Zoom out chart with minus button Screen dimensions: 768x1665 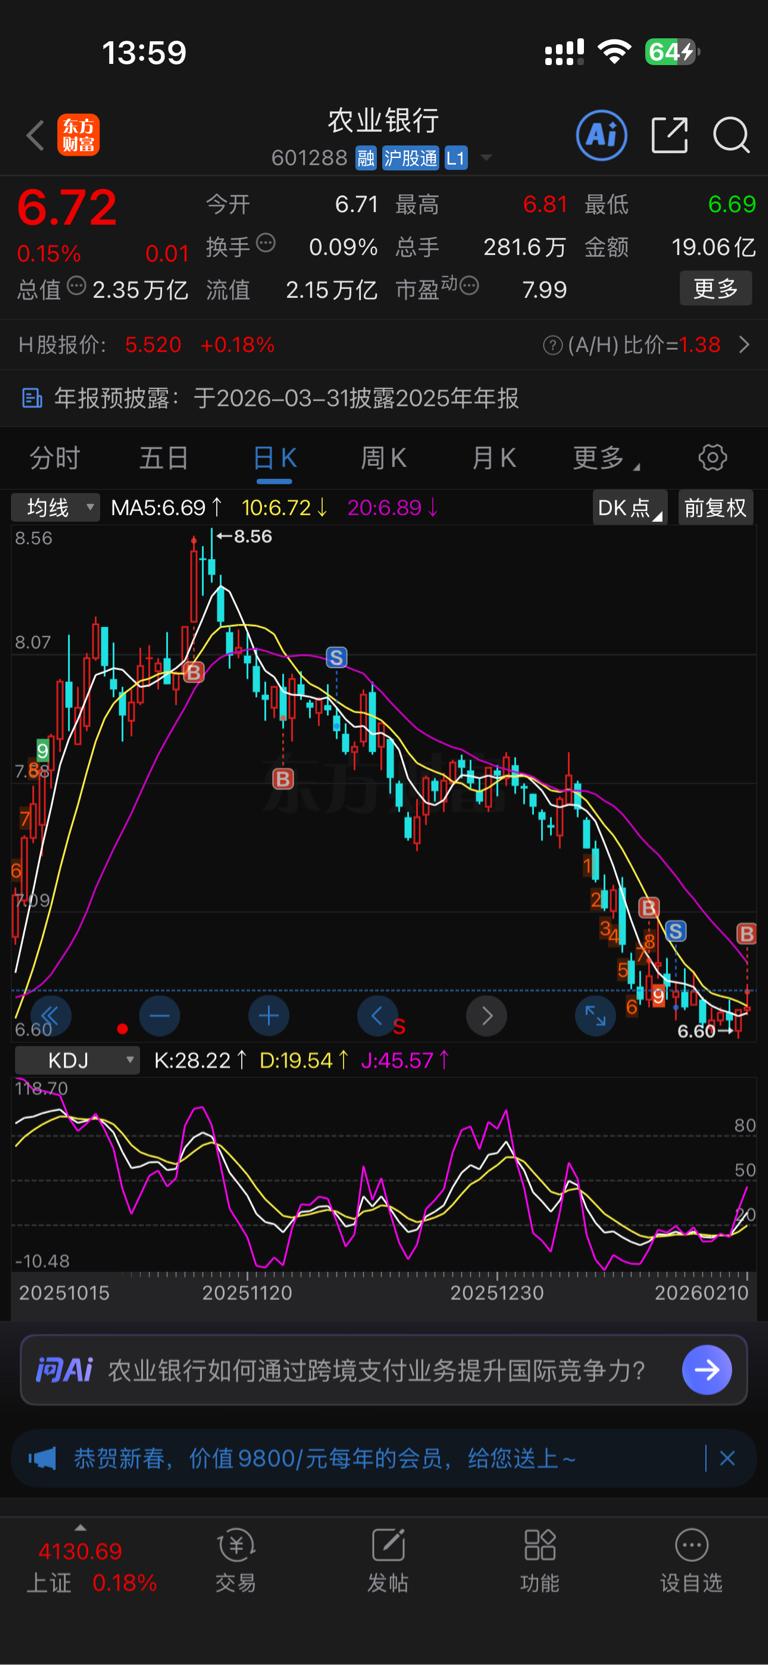pyautogui.click(x=160, y=1017)
